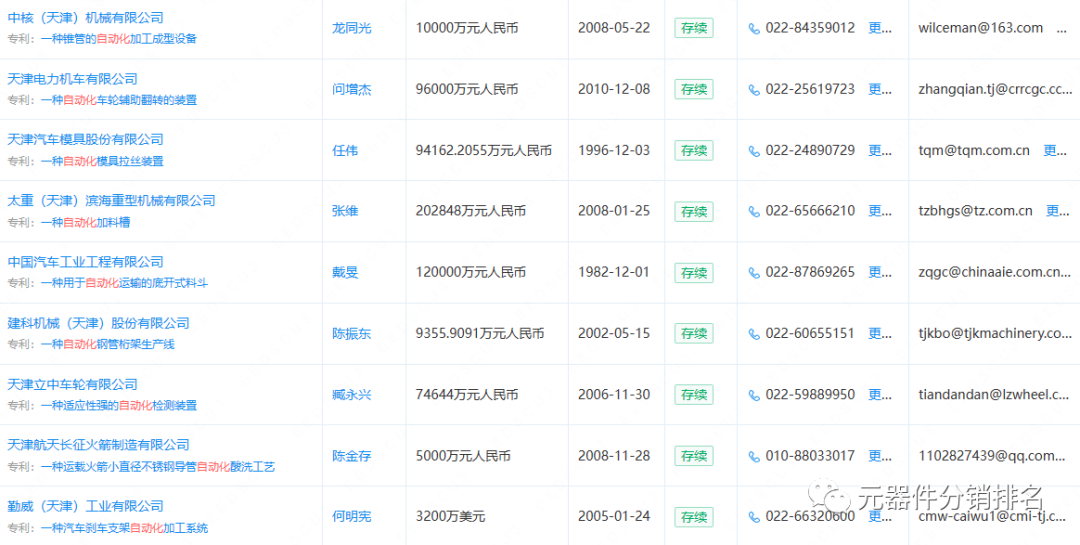
Task: View legal representative 何明宪
Action: click(352, 517)
